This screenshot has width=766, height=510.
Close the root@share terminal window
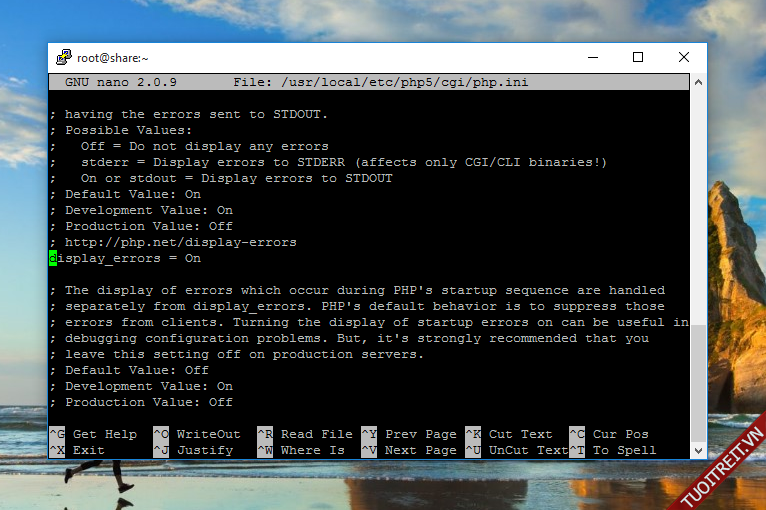[x=684, y=57]
